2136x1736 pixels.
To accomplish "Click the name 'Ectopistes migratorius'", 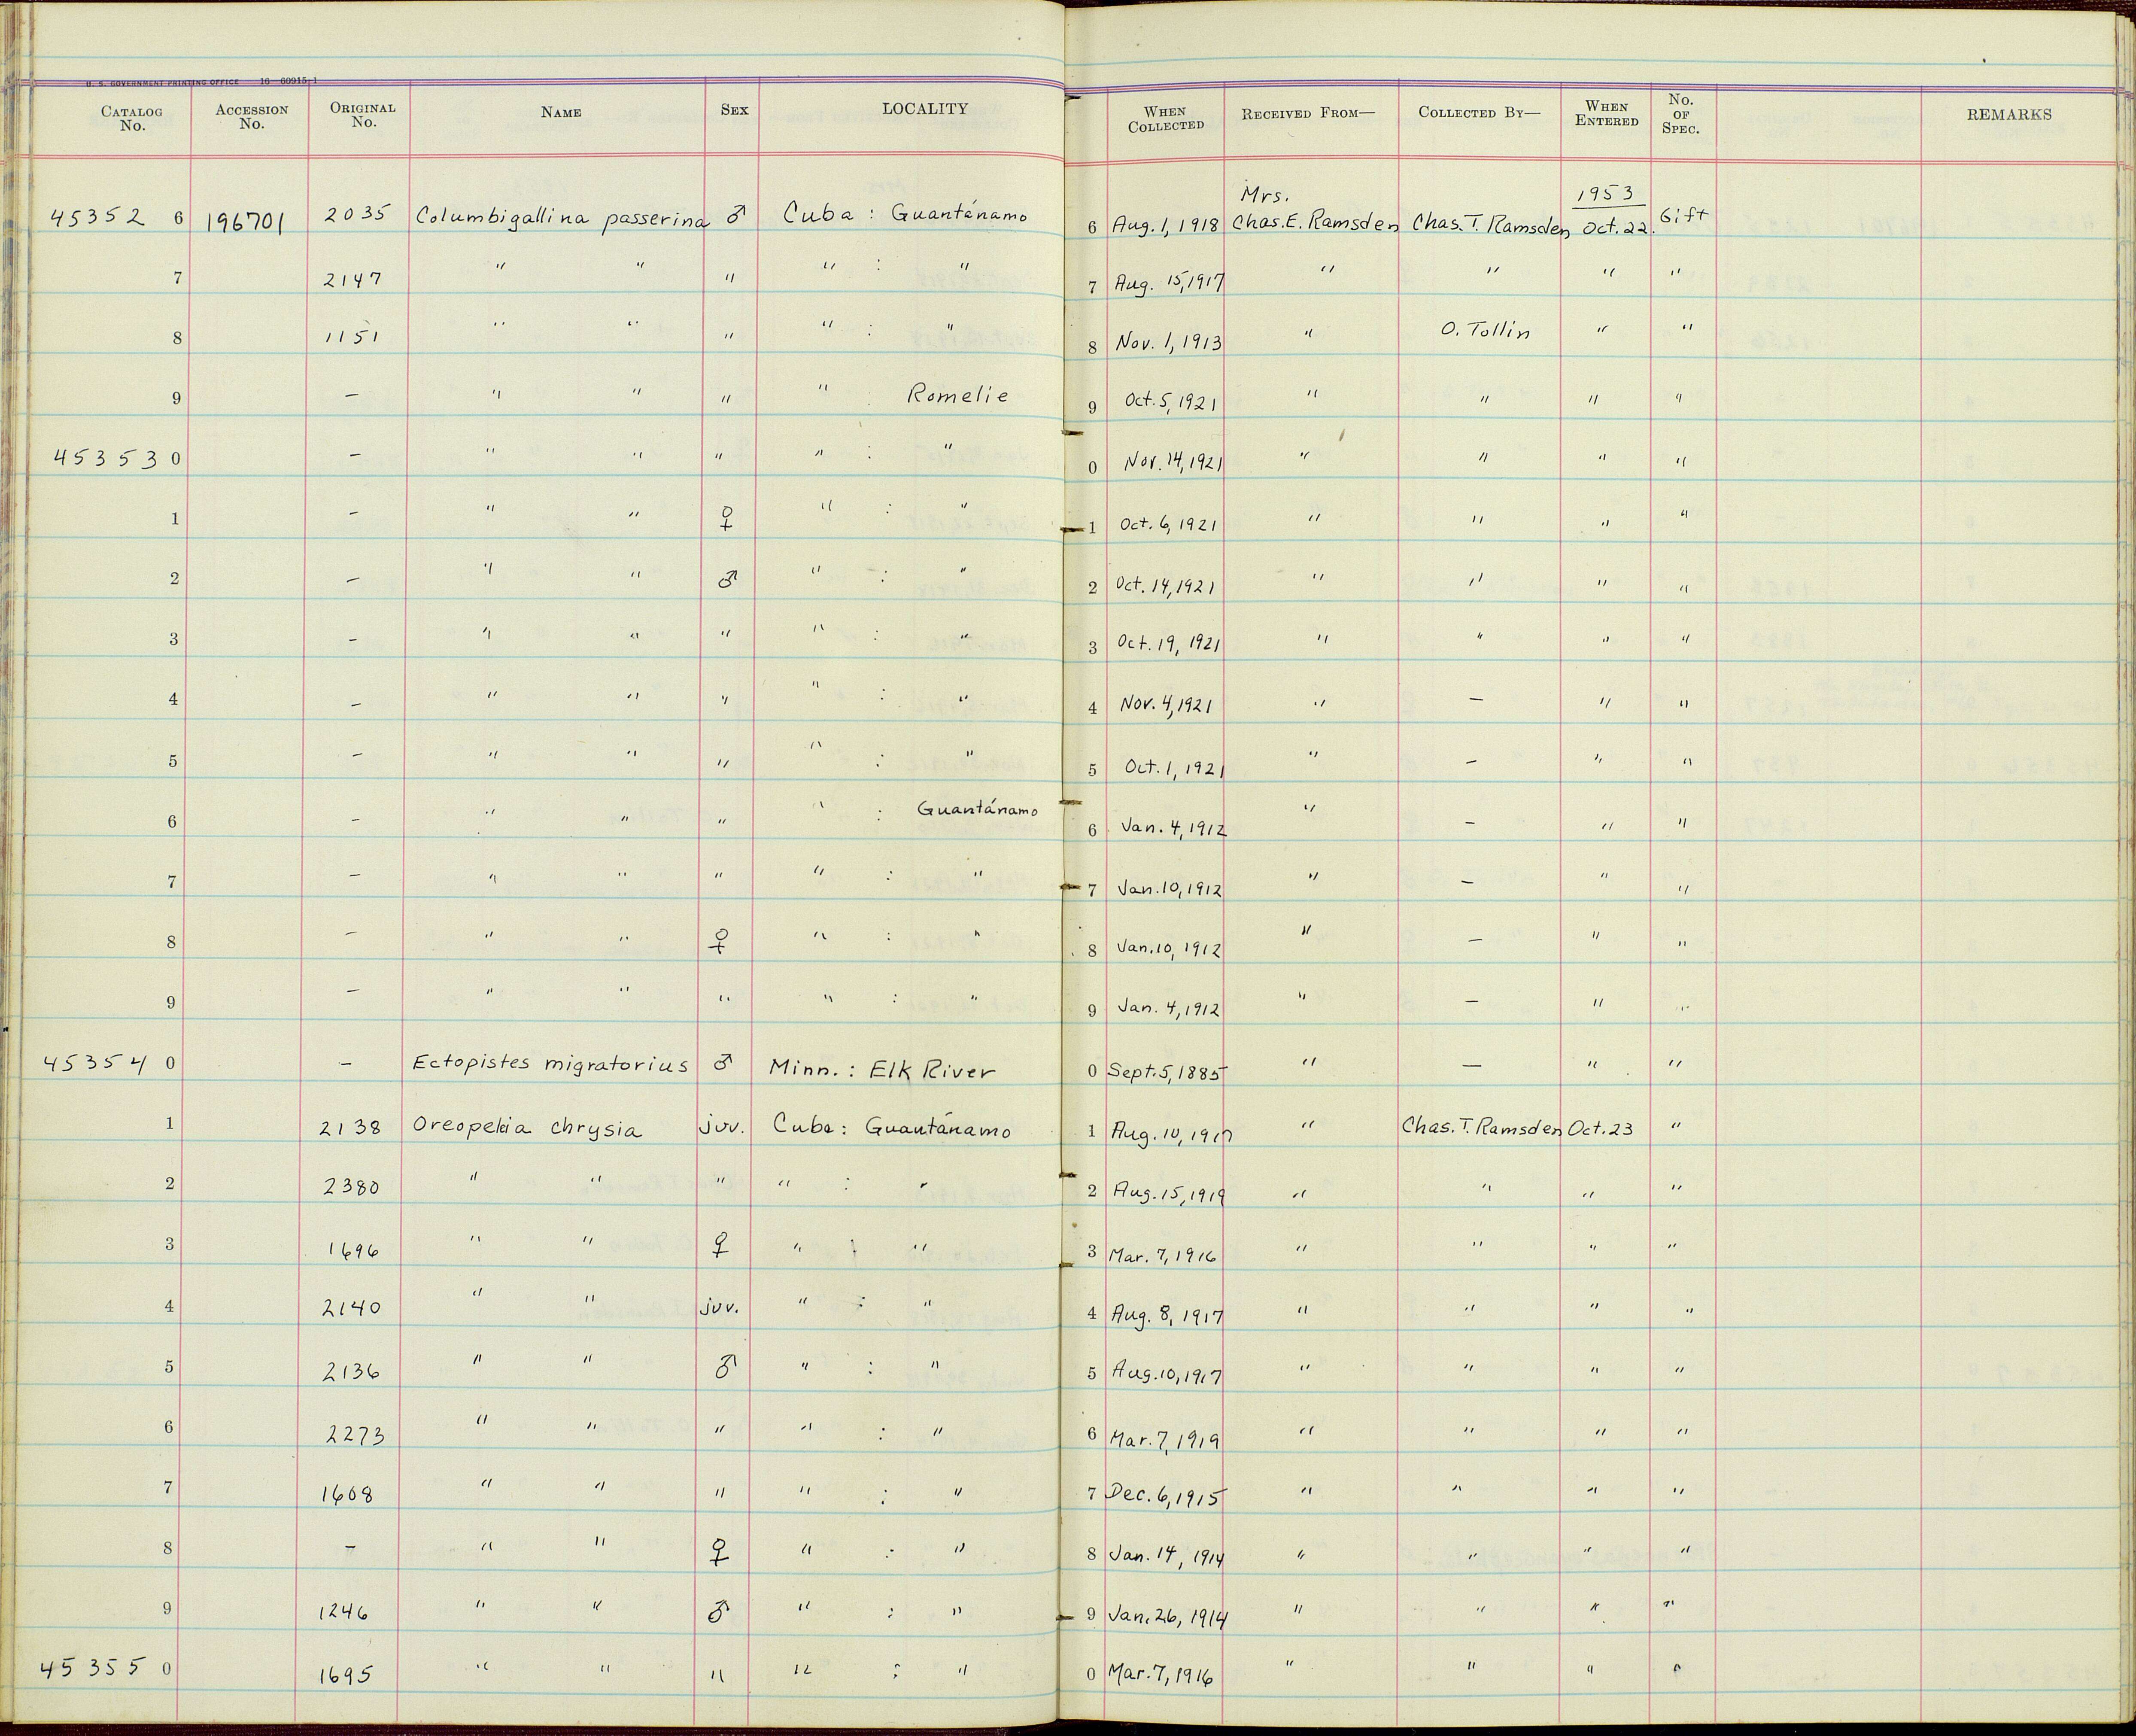I will coord(550,1064).
